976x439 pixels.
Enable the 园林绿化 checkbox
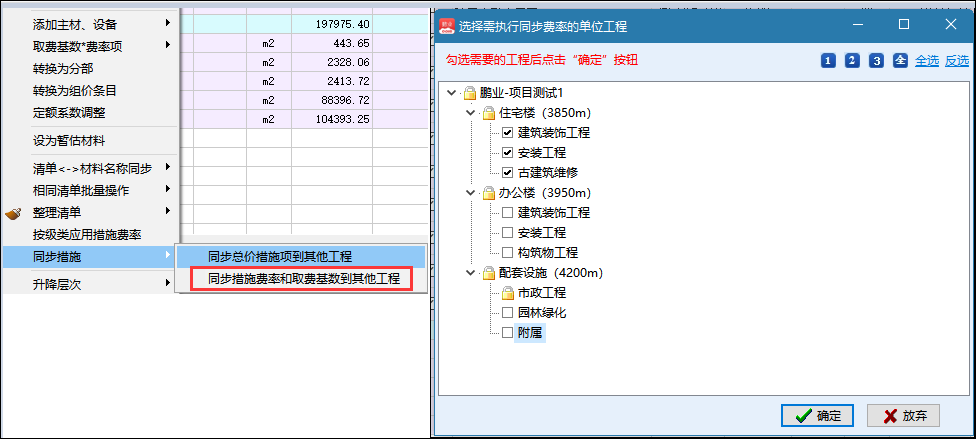507,313
